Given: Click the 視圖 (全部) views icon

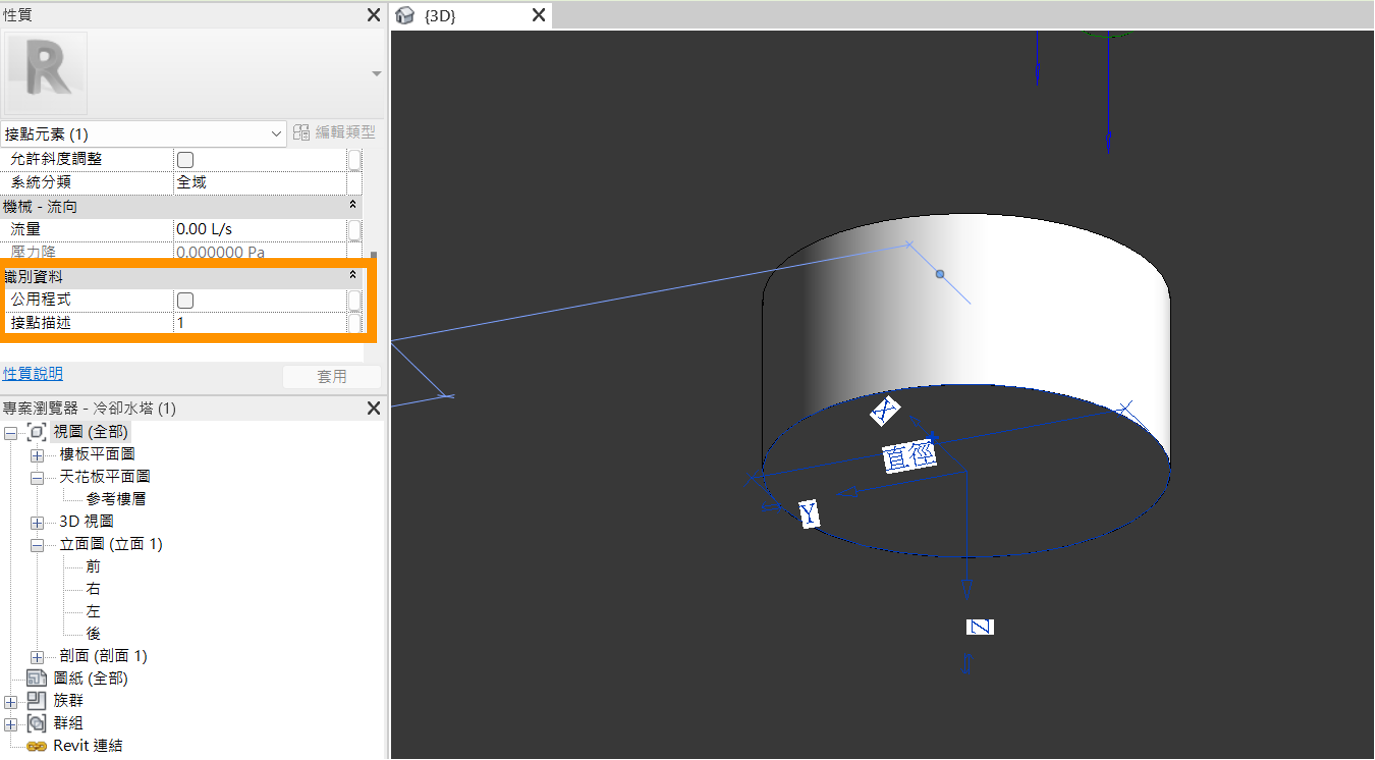Looking at the screenshot, I should click(37, 432).
